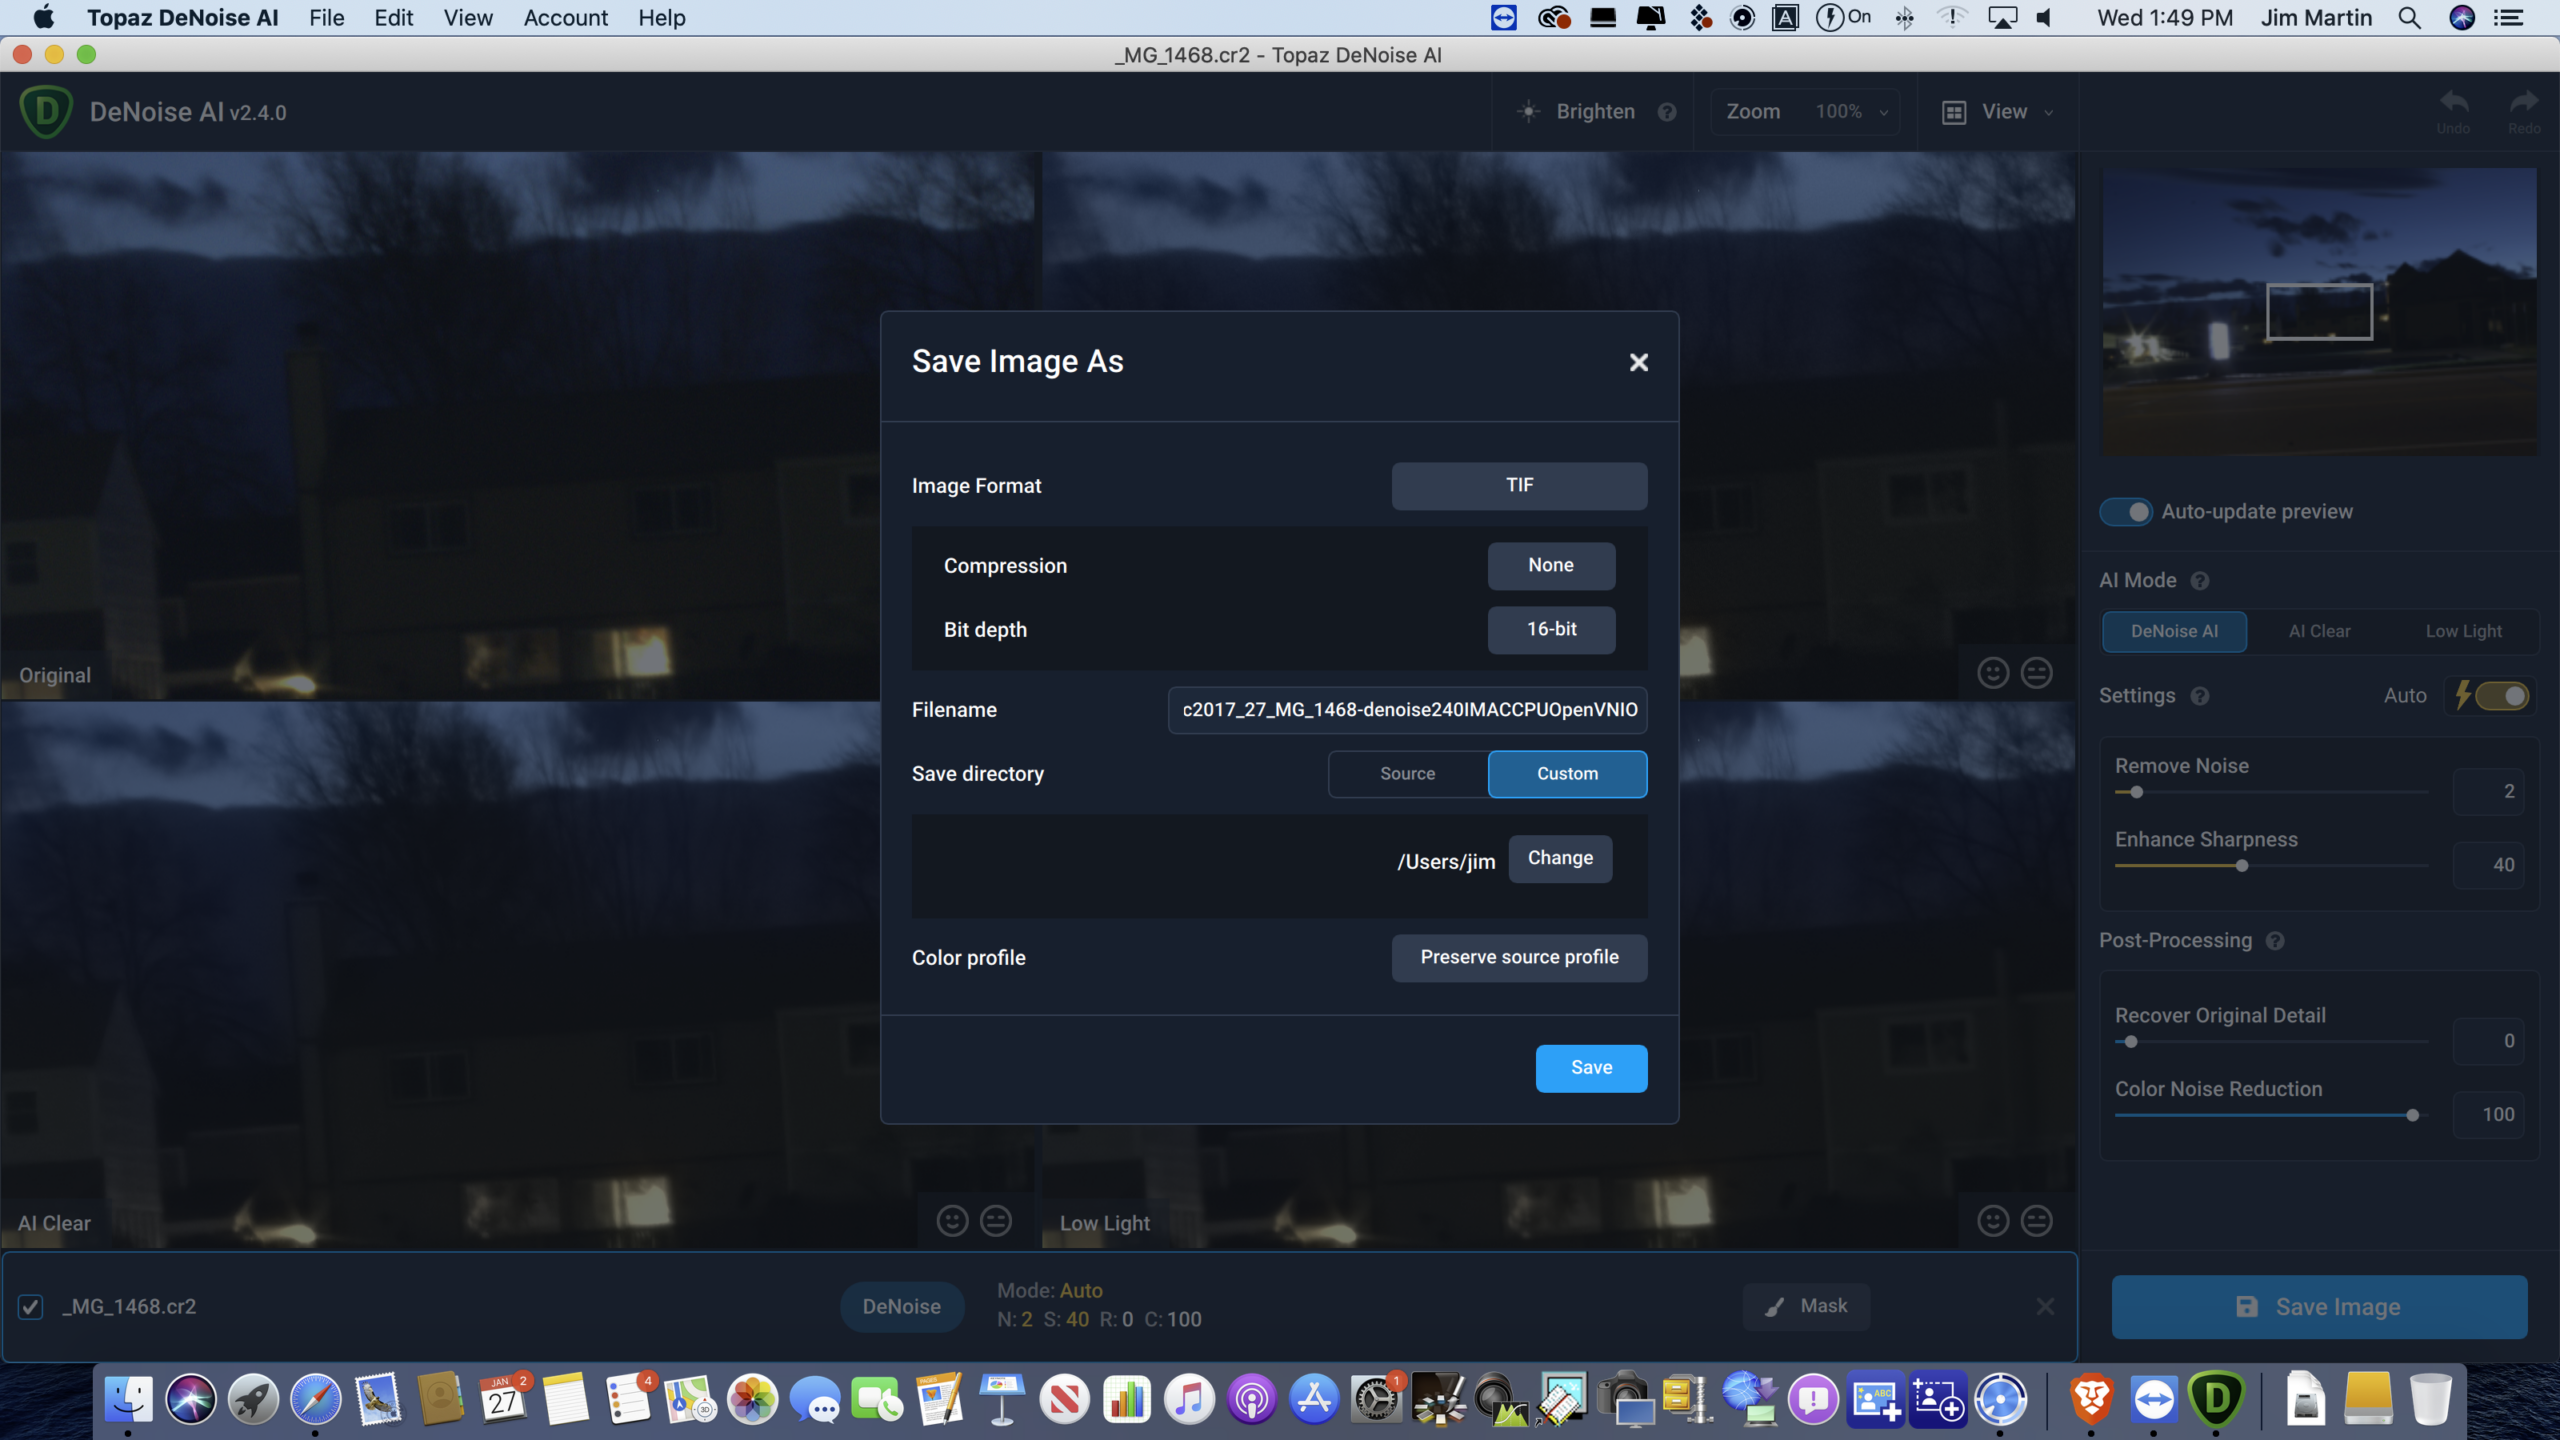Toggle Auto-update preview switch

tap(2125, 512)
